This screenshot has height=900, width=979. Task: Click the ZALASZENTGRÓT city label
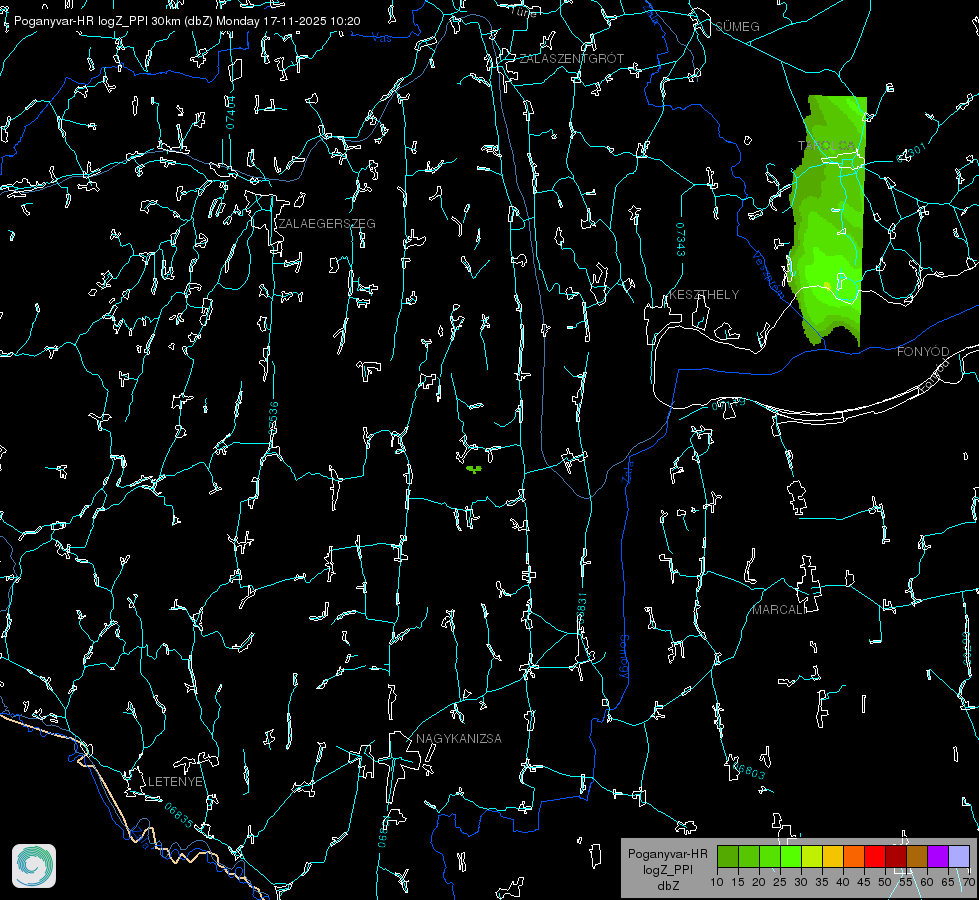coord(571,59)
